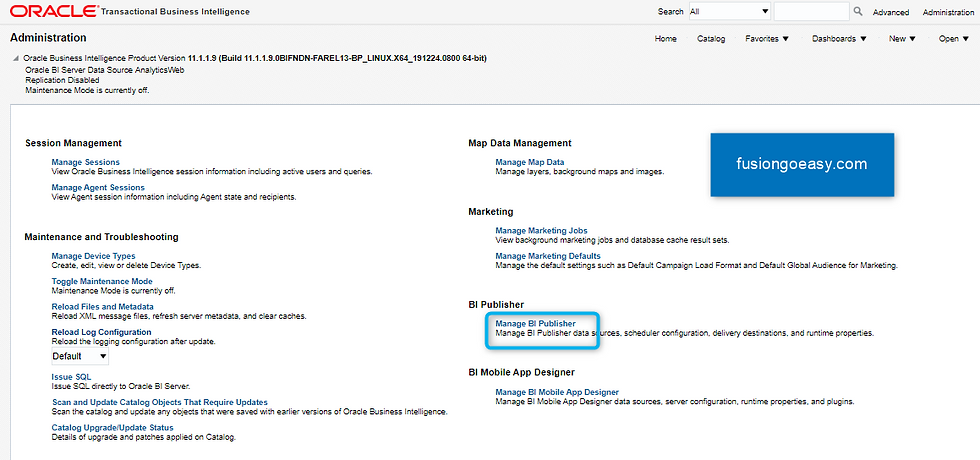Click the Reload Log Configuration link
Screen dimensions: 980x460
101,332
